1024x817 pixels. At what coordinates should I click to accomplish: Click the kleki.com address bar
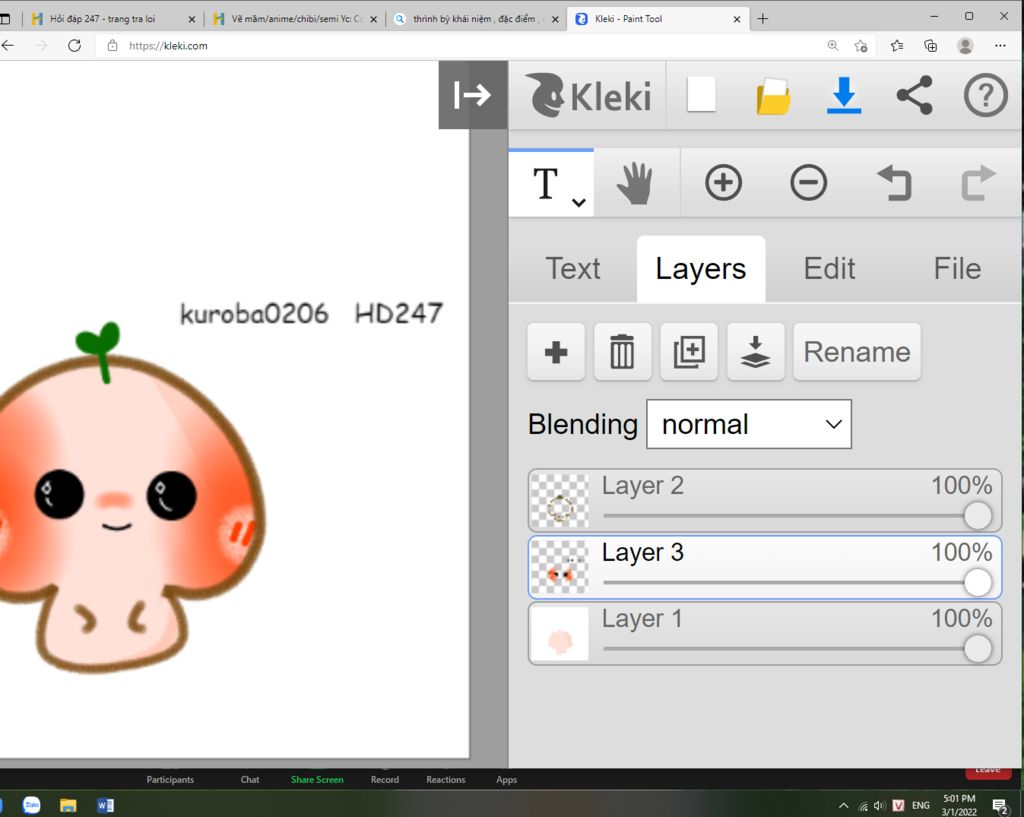457,46
